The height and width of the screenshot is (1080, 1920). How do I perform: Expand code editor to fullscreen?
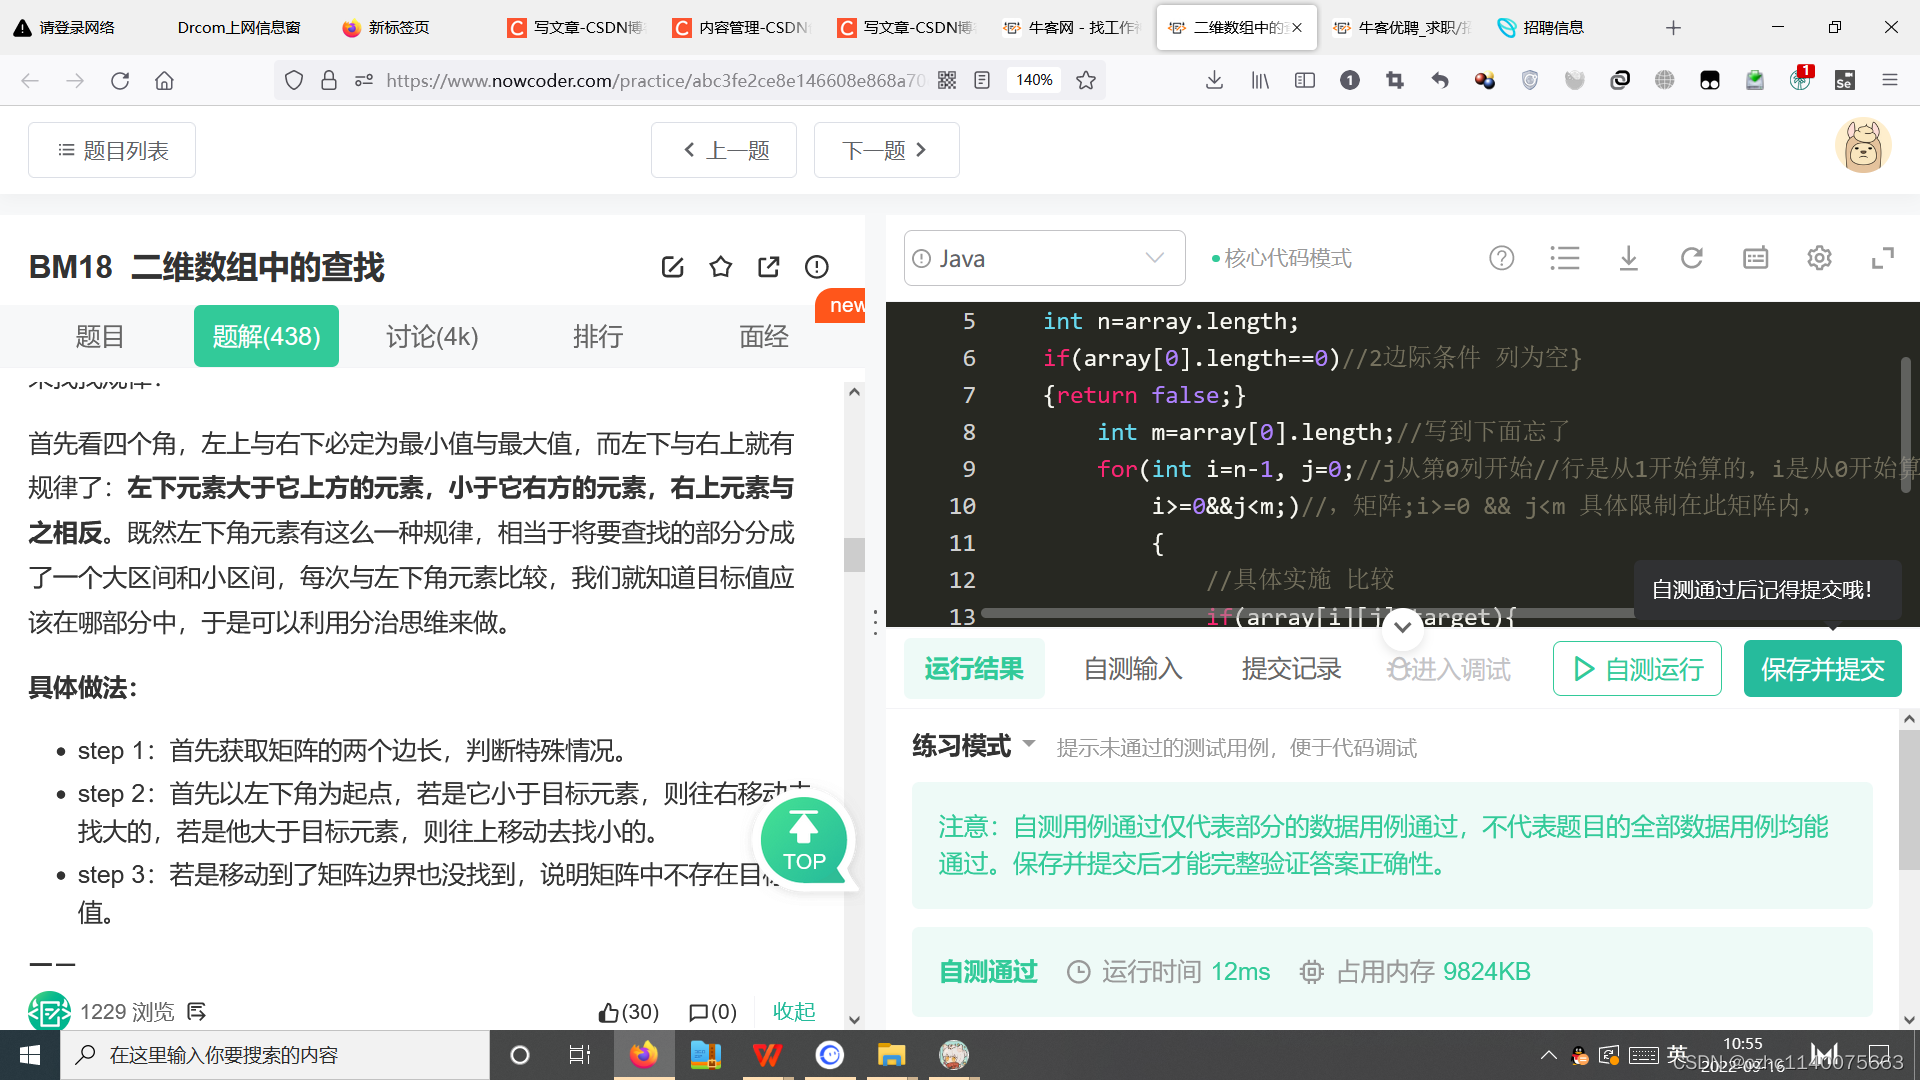[x=1884, y=257]
